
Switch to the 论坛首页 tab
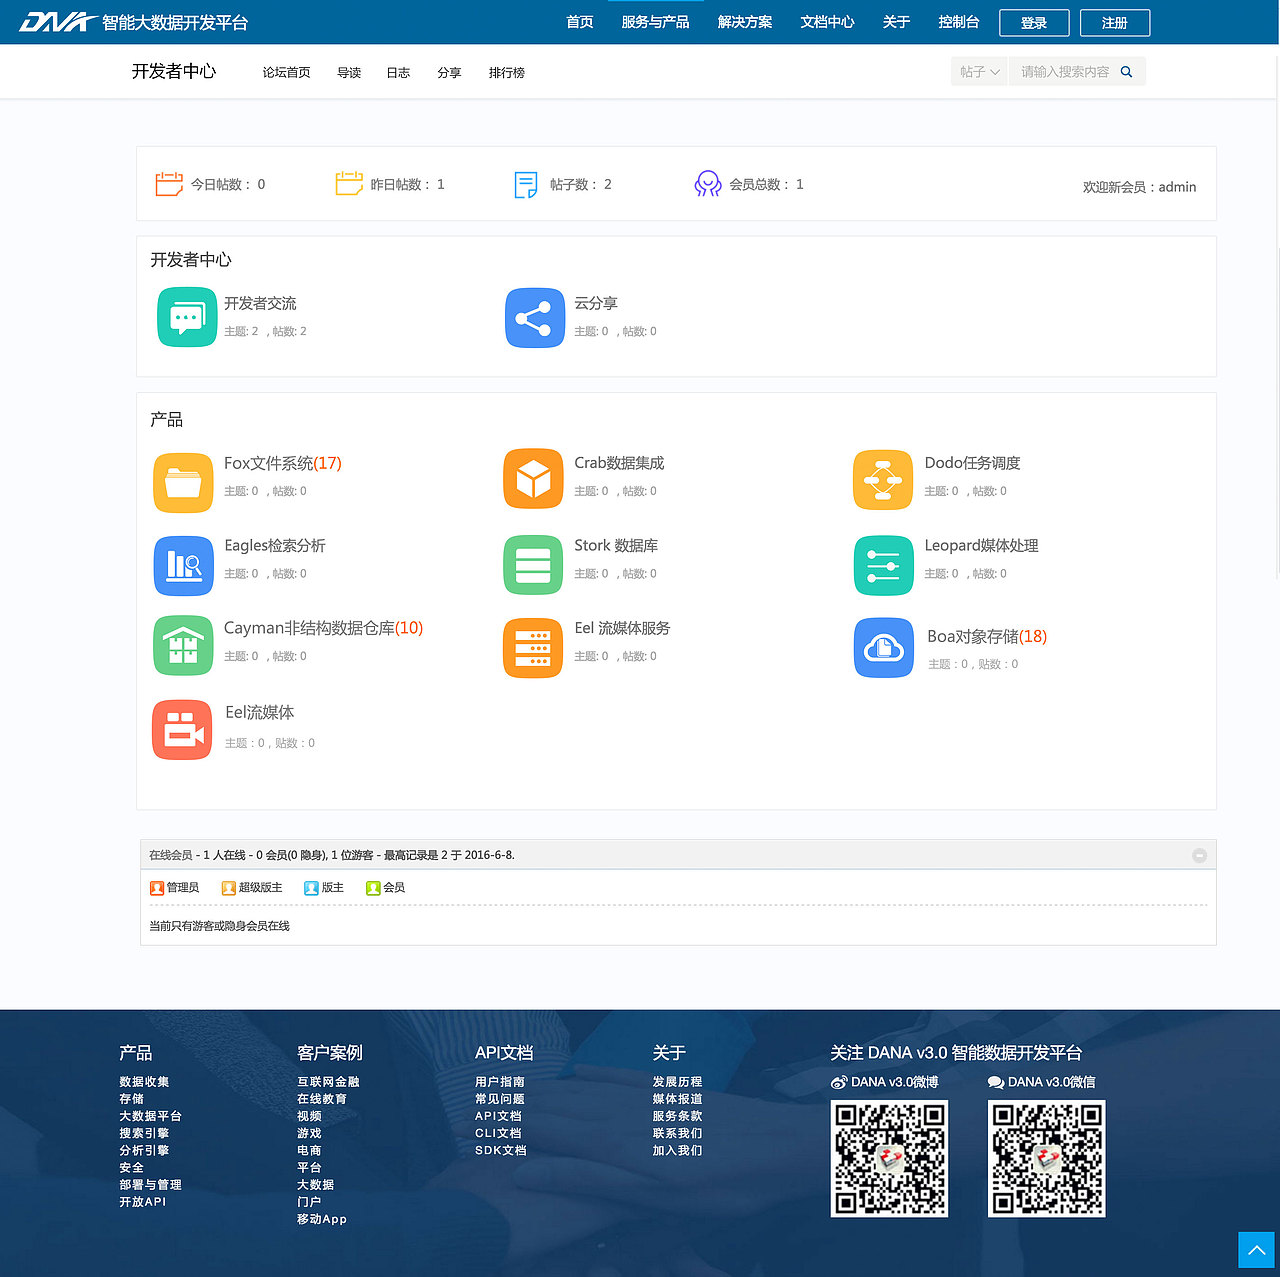click(287, 73)
